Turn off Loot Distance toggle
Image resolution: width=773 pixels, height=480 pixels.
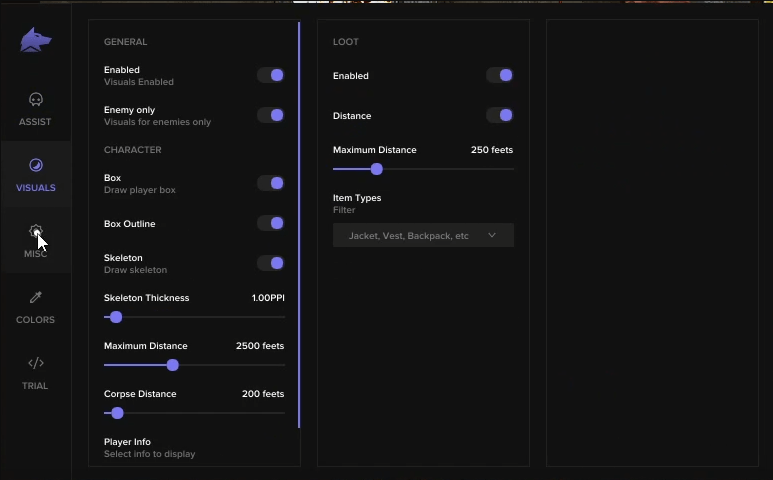(x=500, y=115)
